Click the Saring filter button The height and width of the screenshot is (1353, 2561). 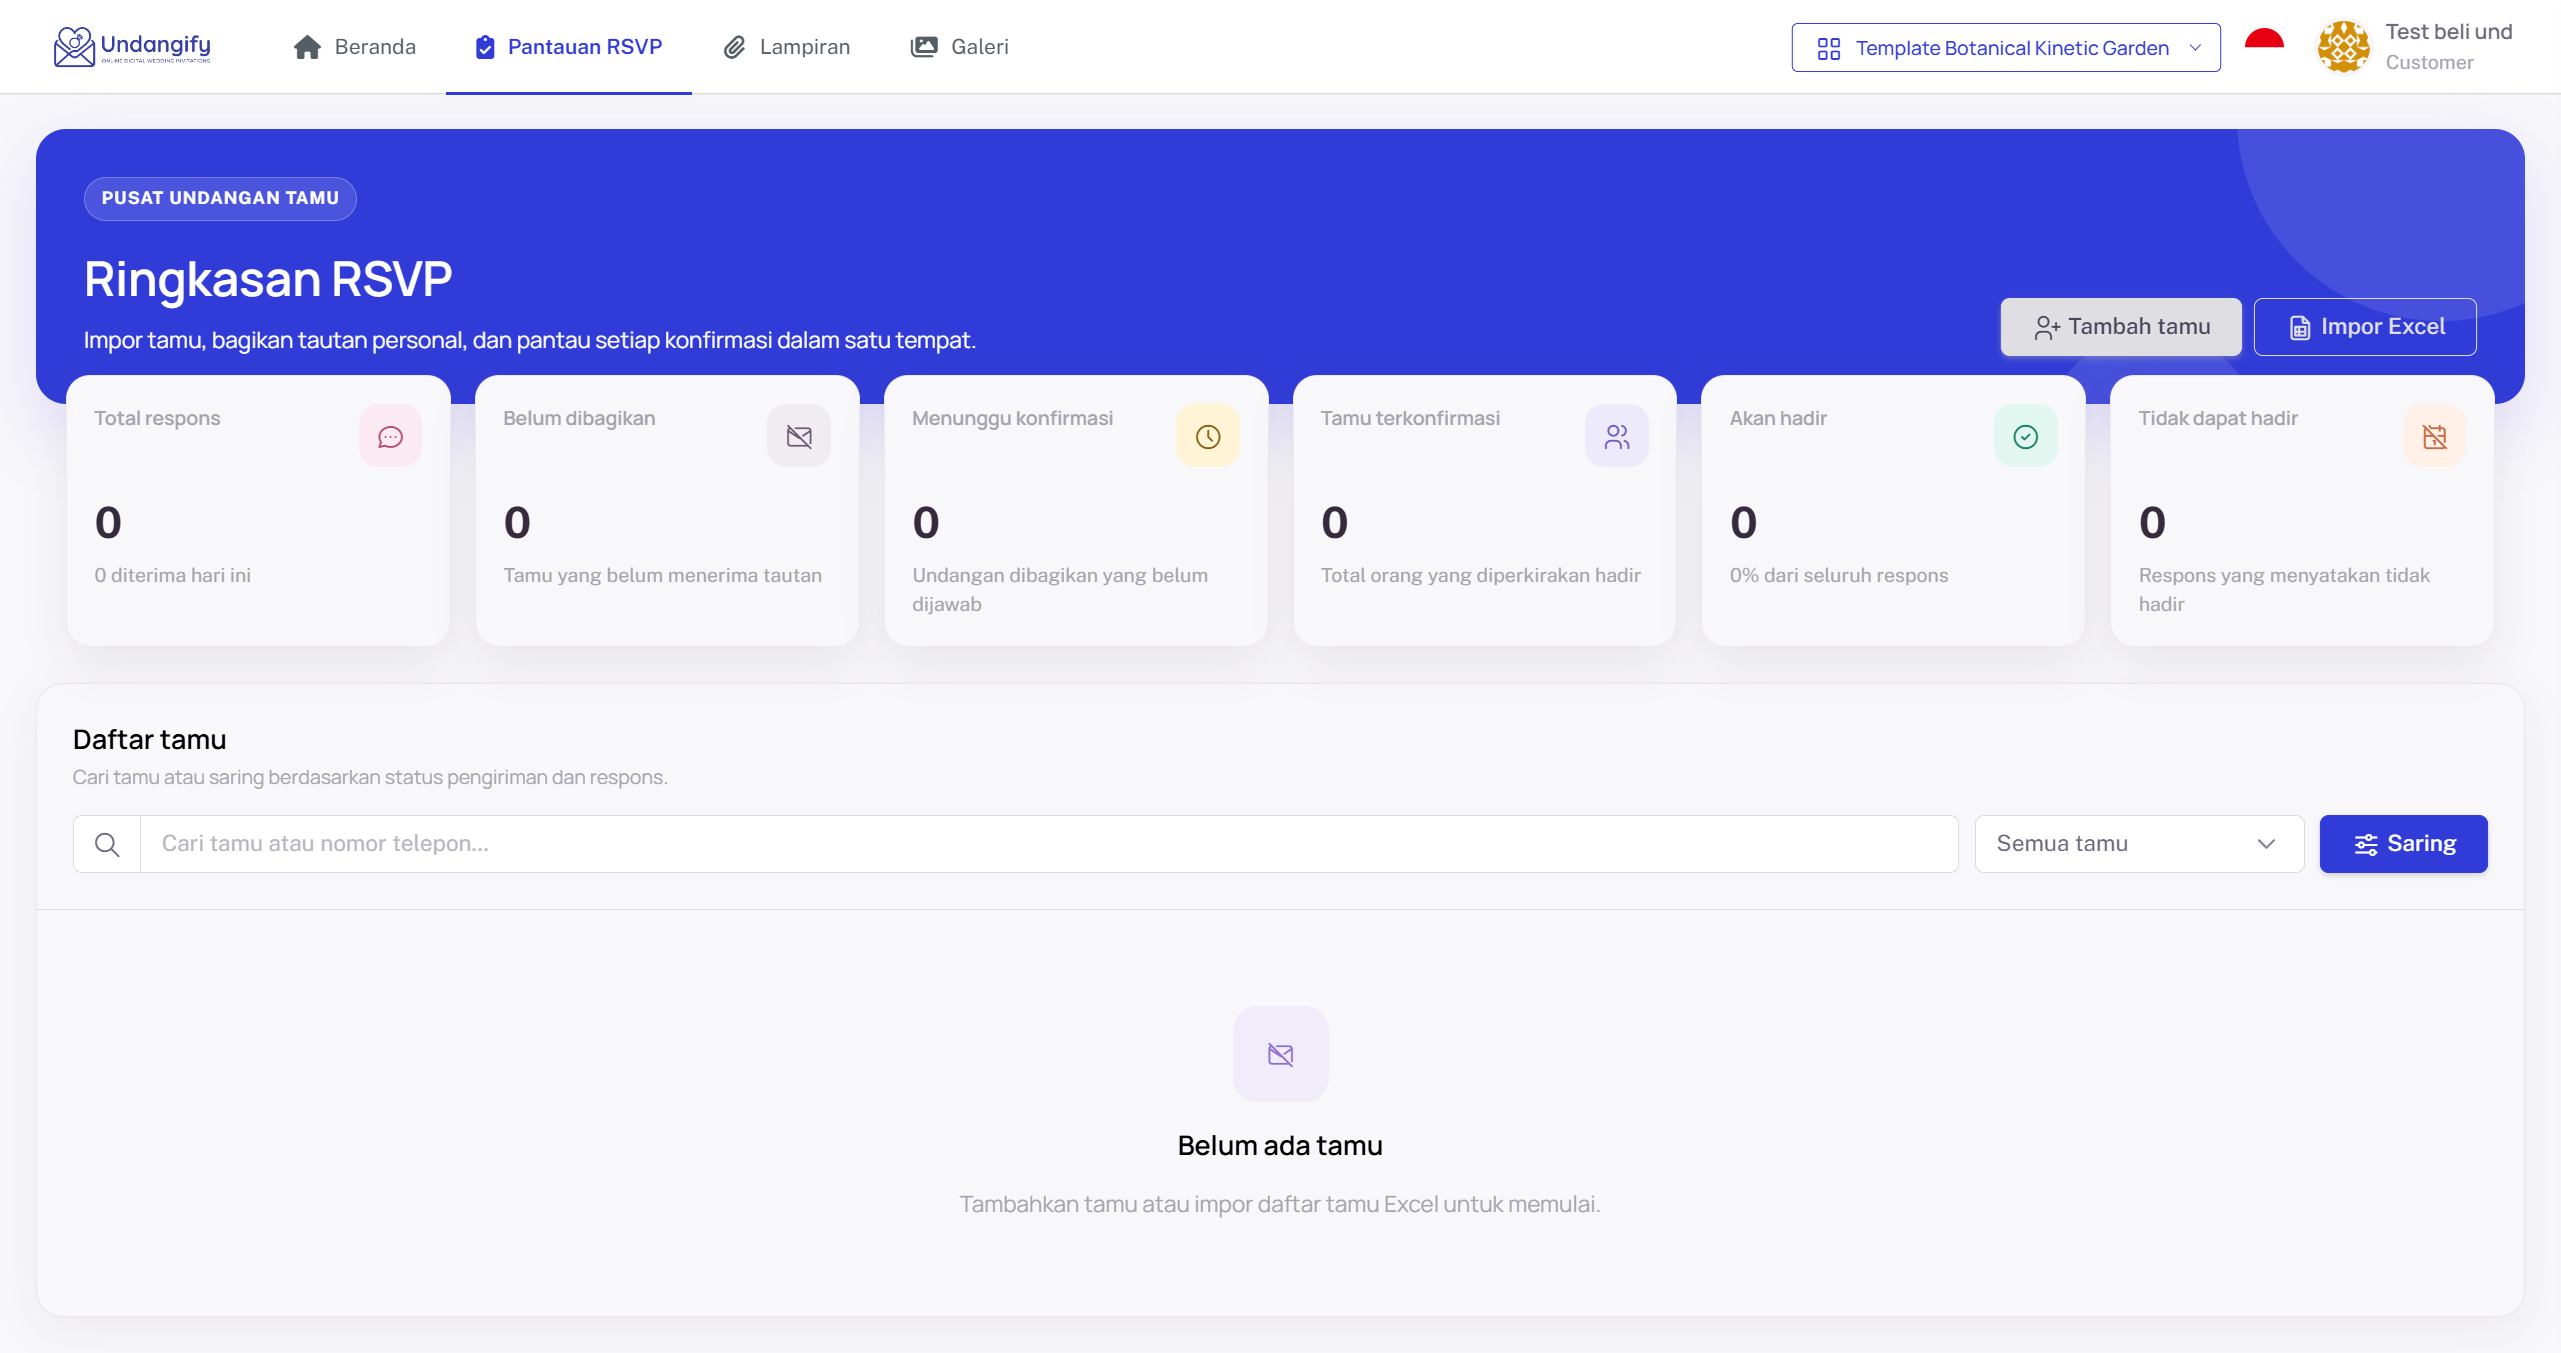pos(2403,844)
